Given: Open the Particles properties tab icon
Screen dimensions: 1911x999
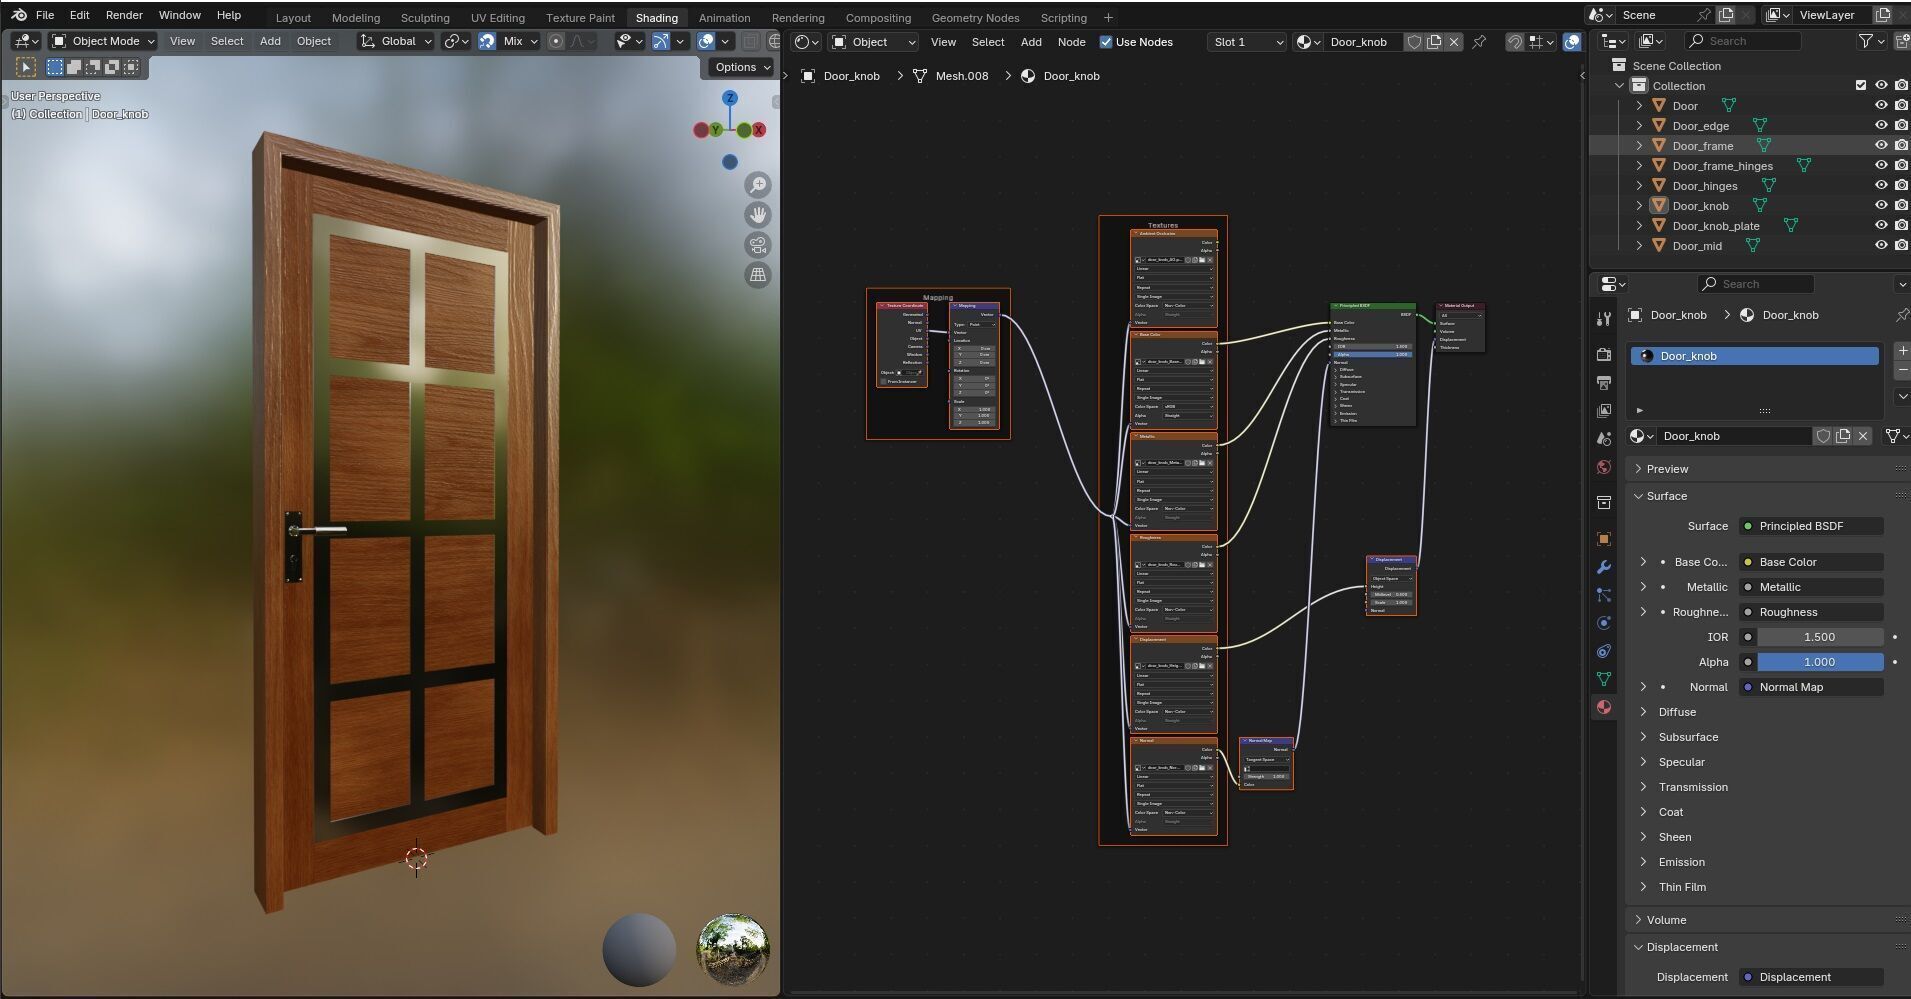Looking at the screenshot, I should tap(1604, 595).
